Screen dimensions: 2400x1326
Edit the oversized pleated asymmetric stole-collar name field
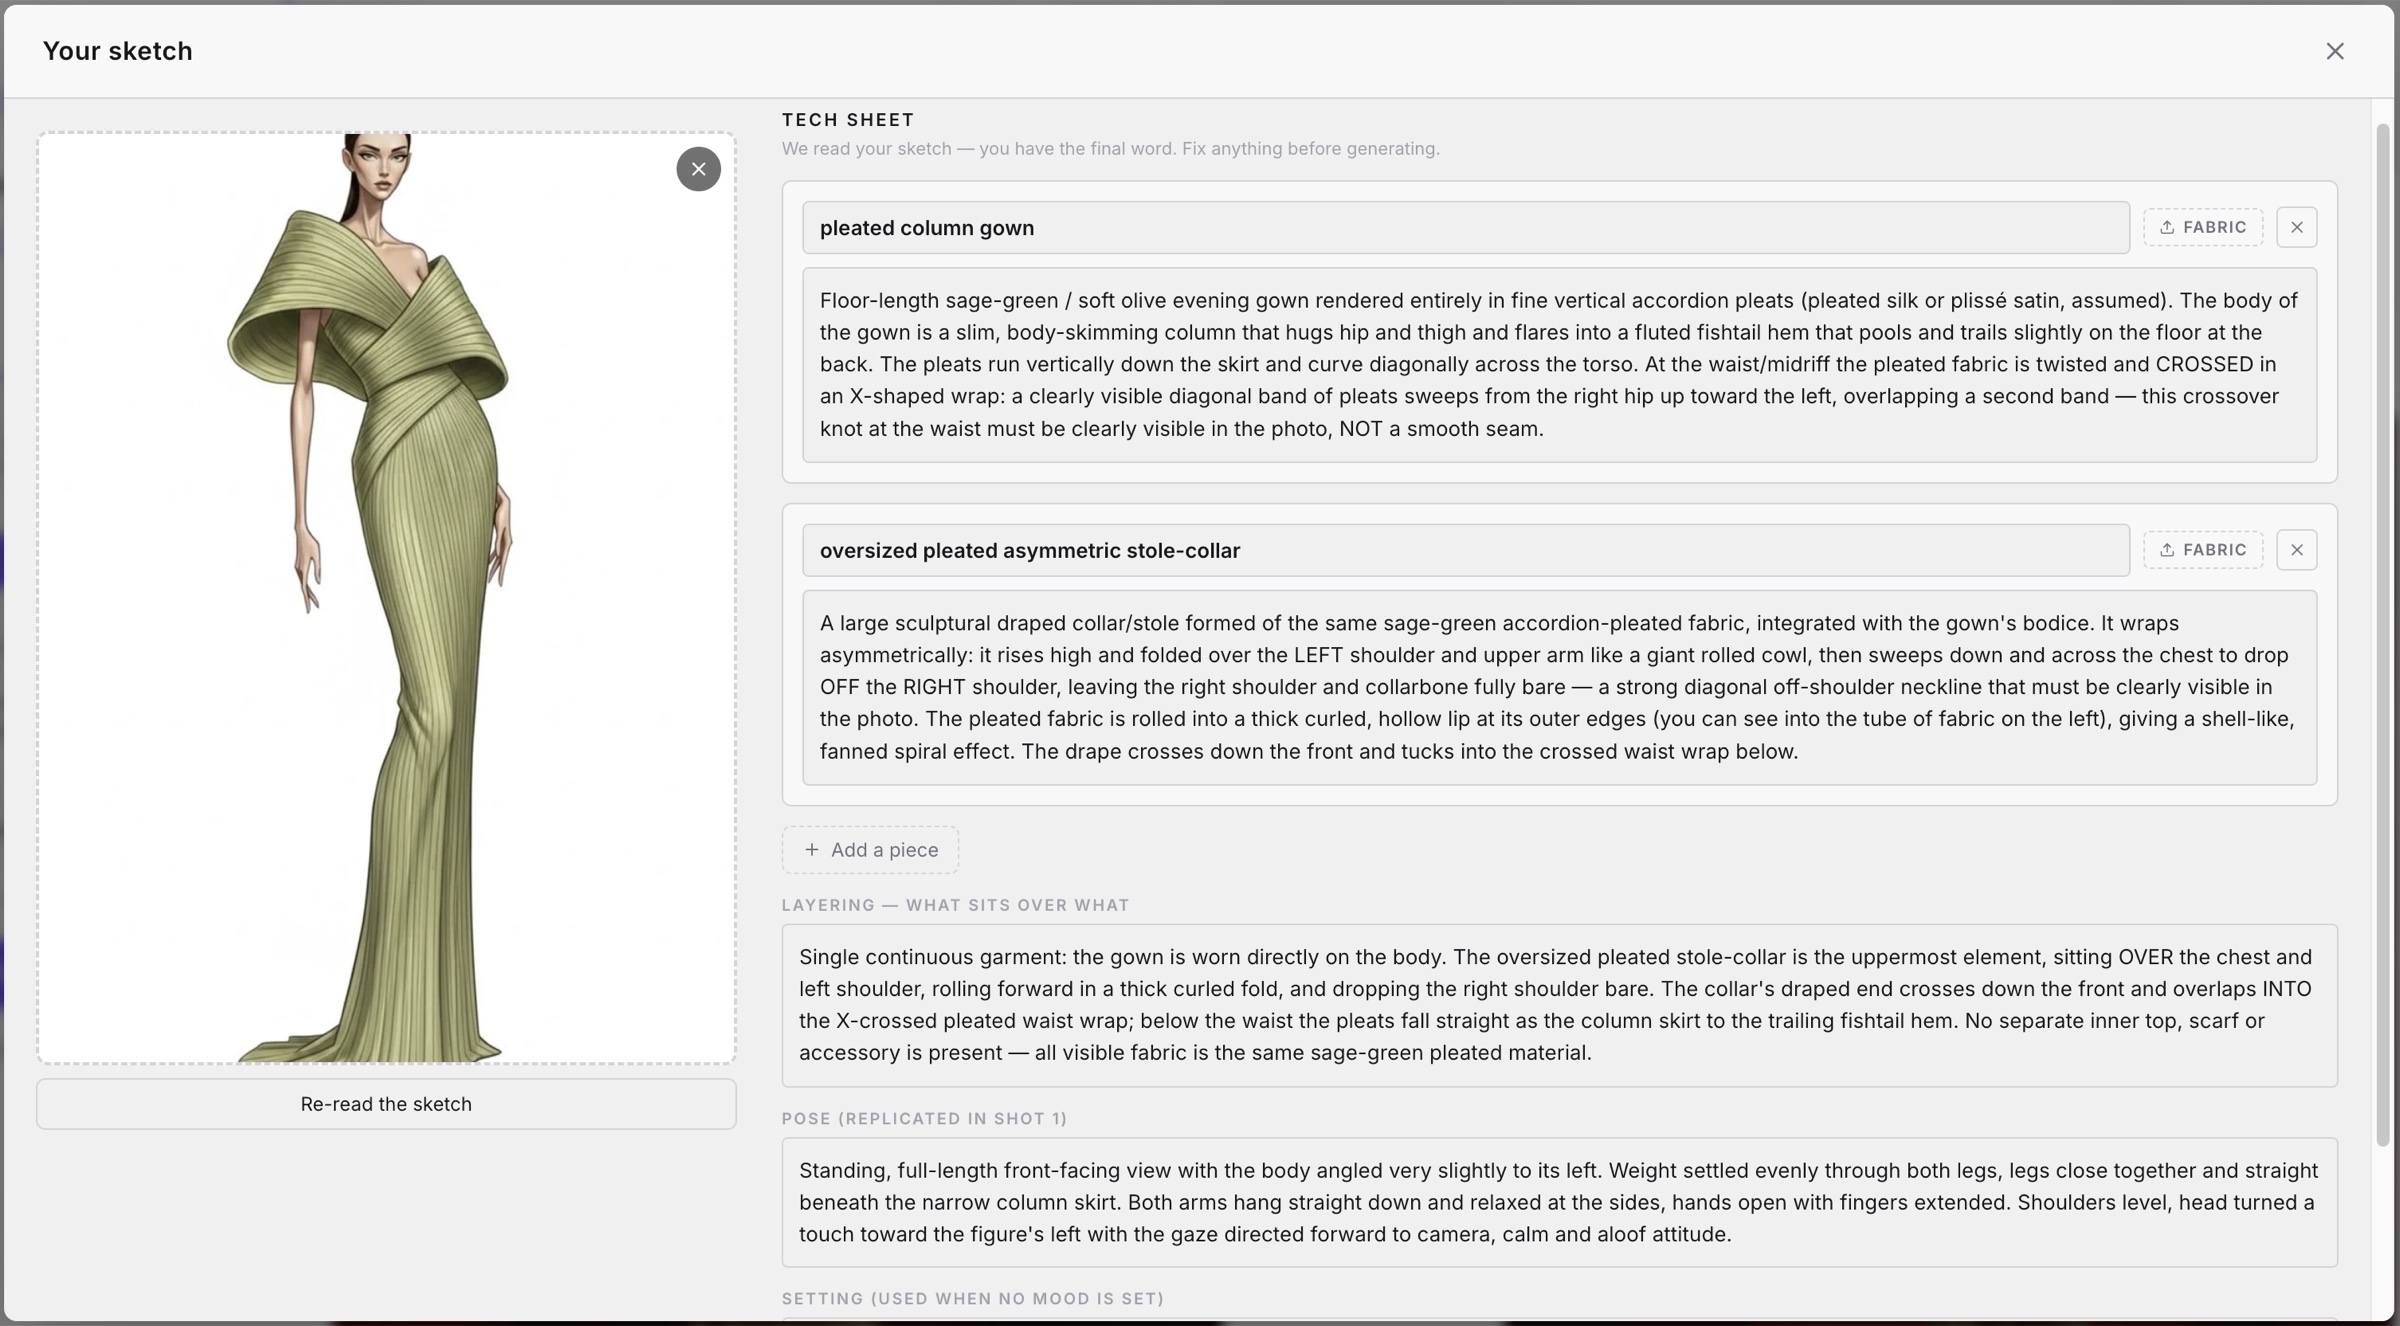click(x=1465, y=550)
